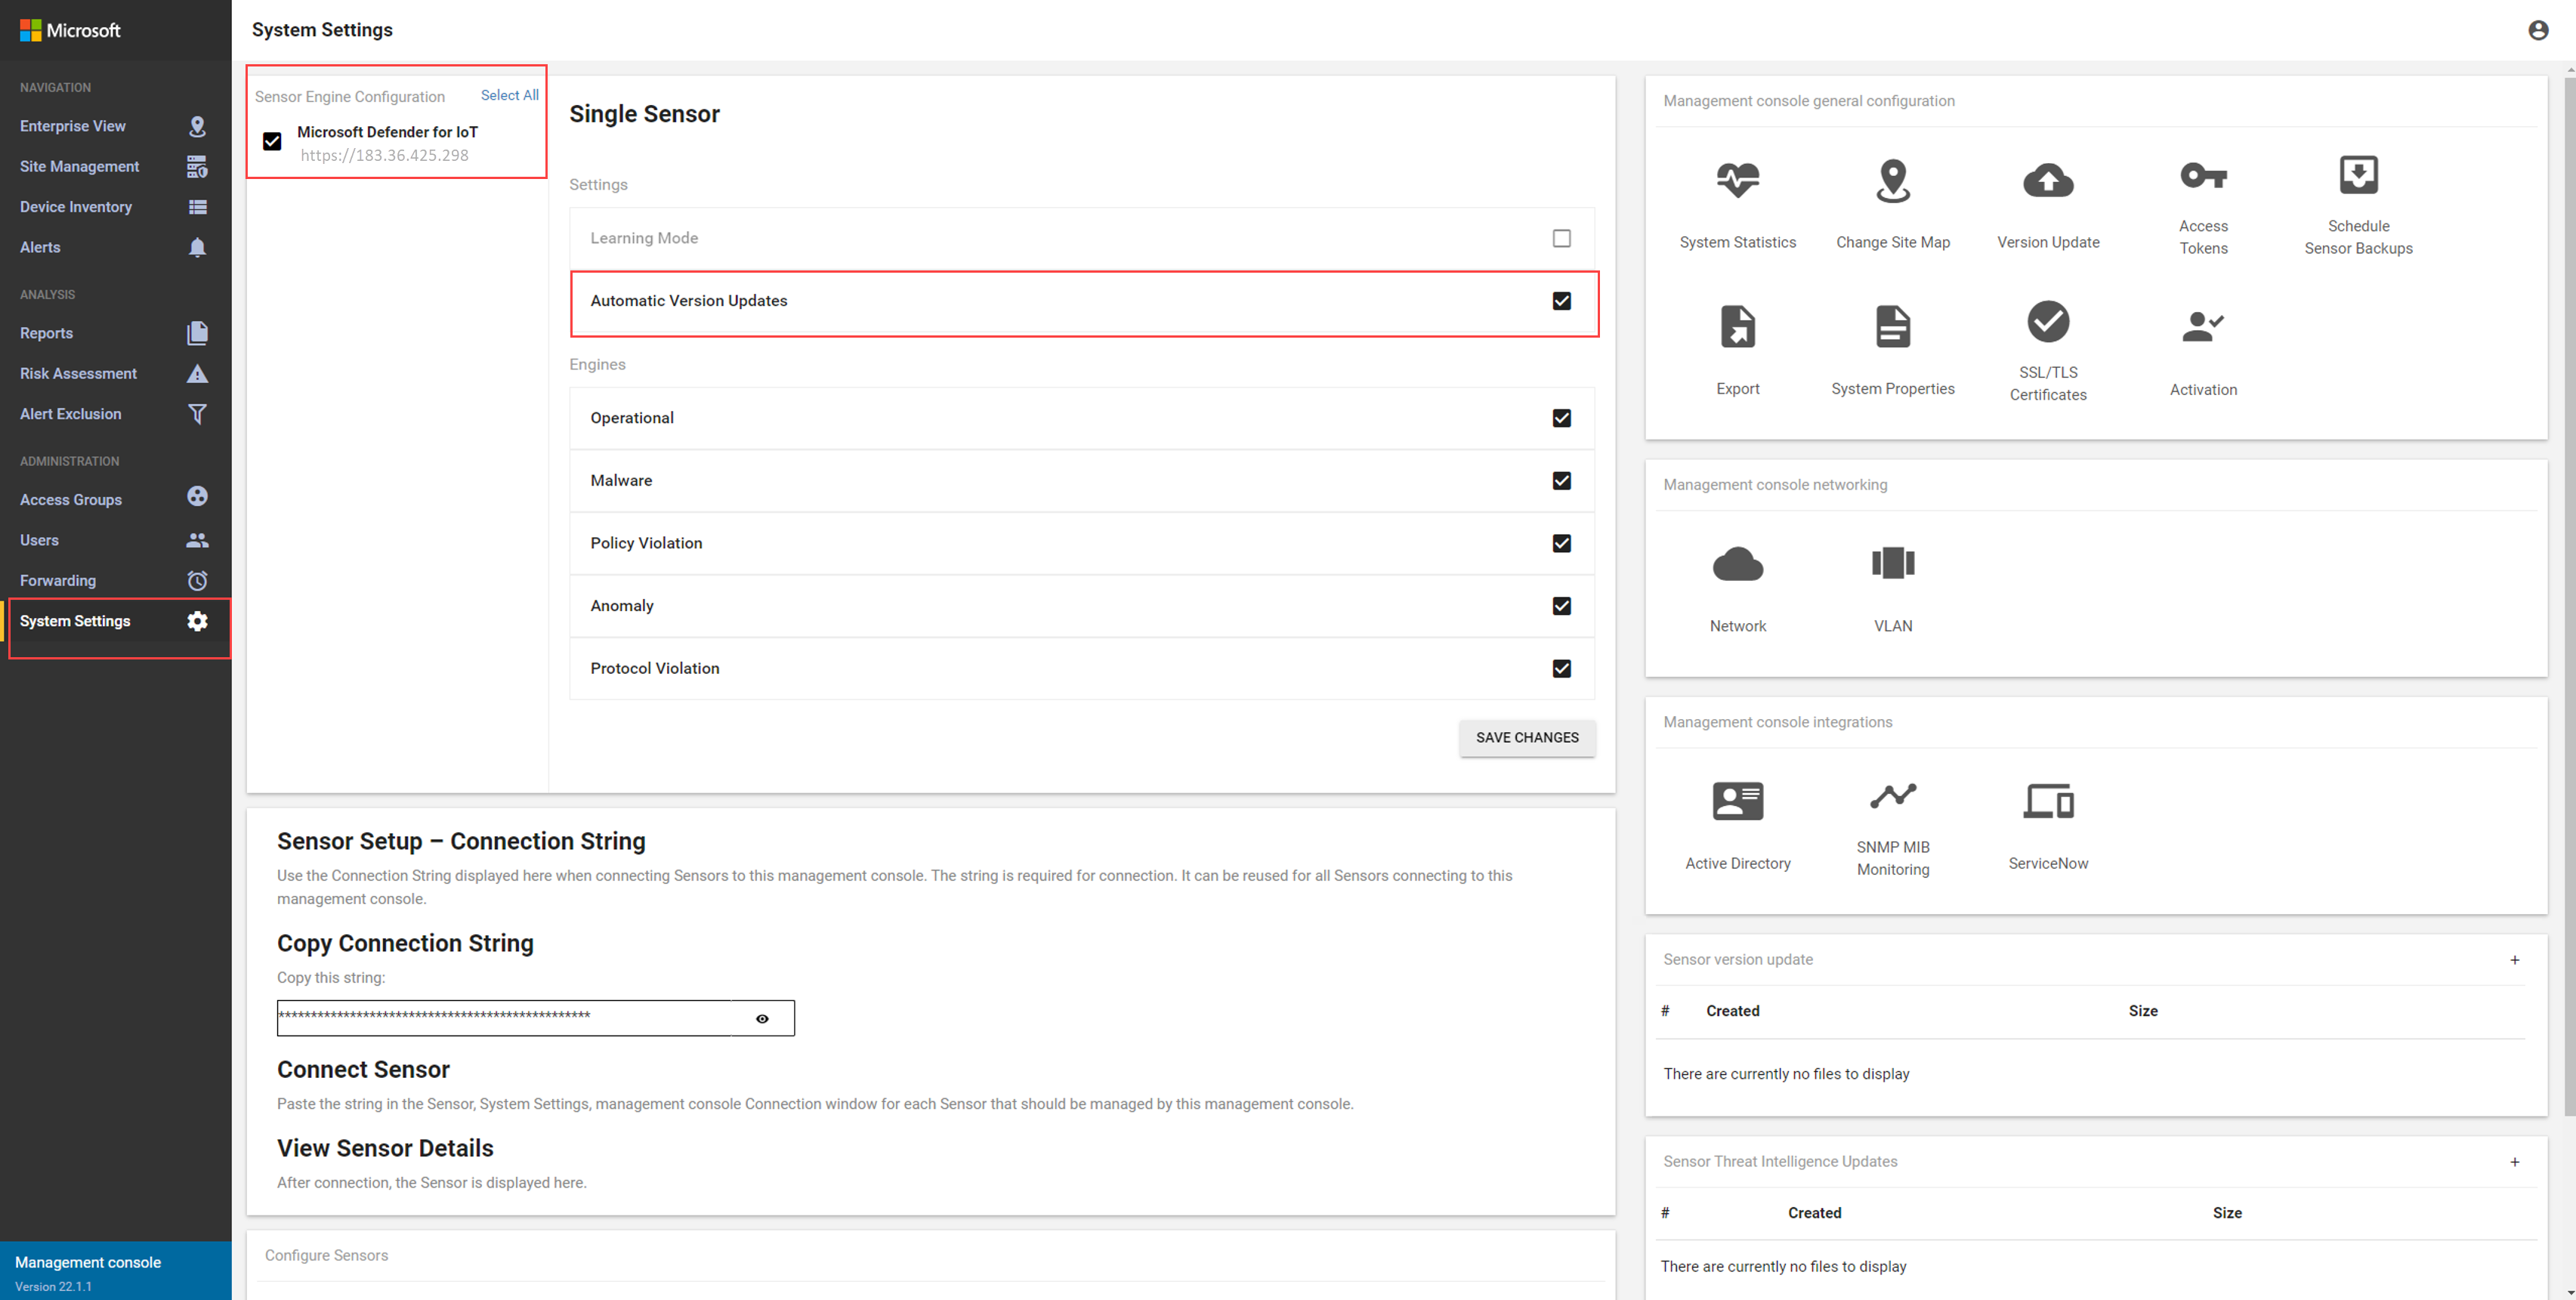The image size is (2576, 1300).
Task: Open SSL/TLS Certificates icon
Action: [2047, 322]
